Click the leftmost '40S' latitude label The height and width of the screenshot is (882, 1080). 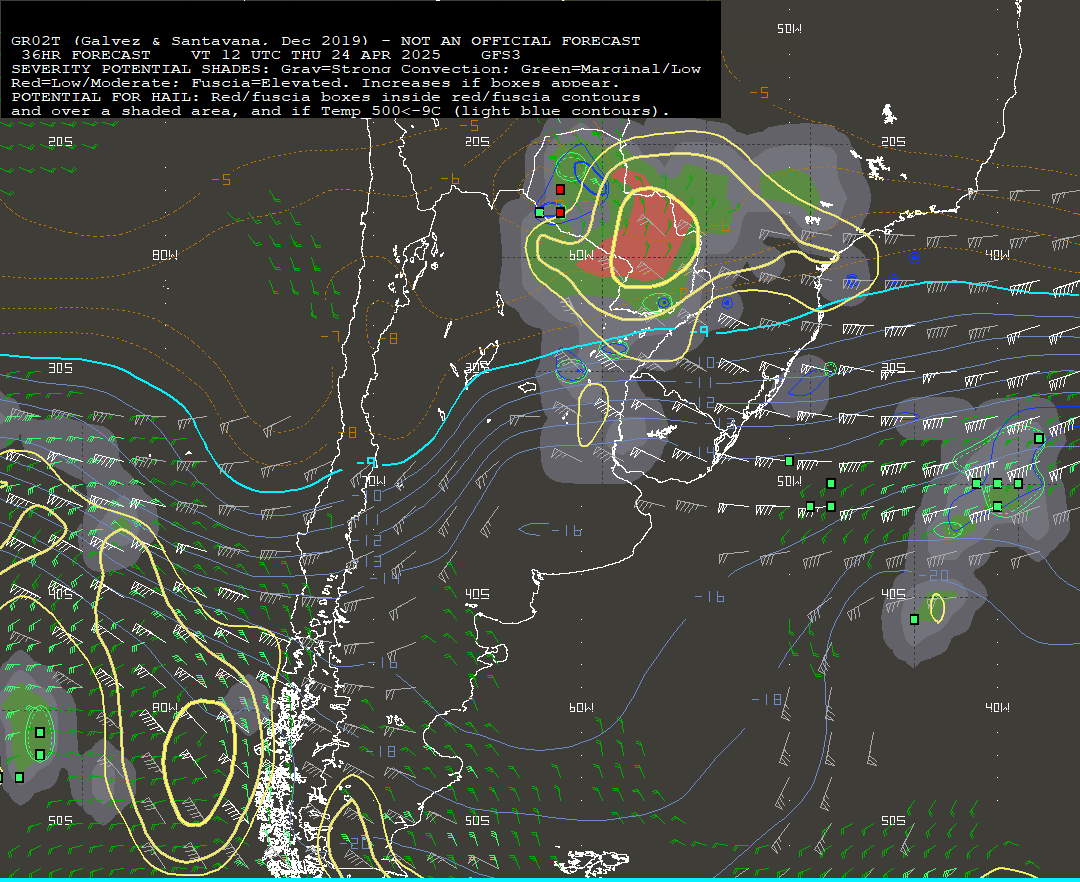61,594
